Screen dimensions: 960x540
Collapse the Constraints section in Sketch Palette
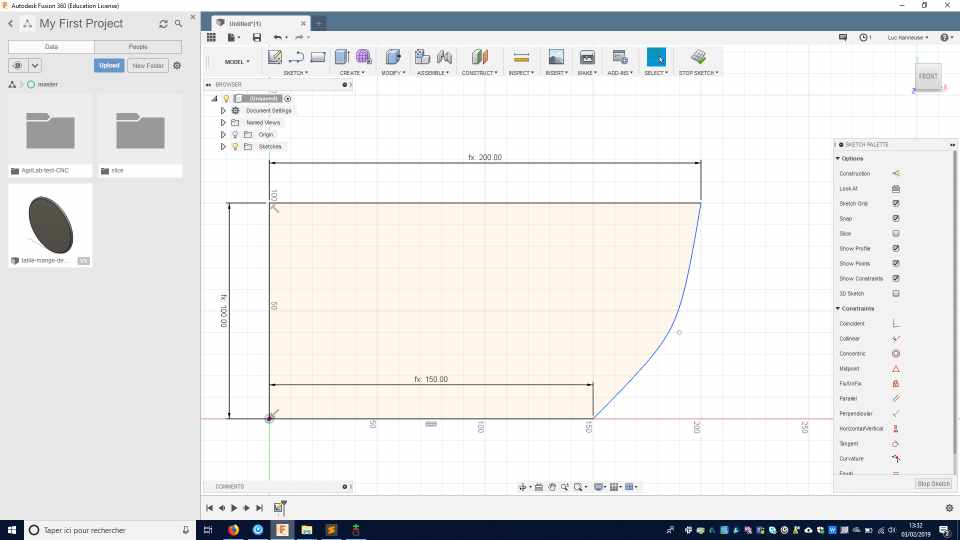[838, 309]
